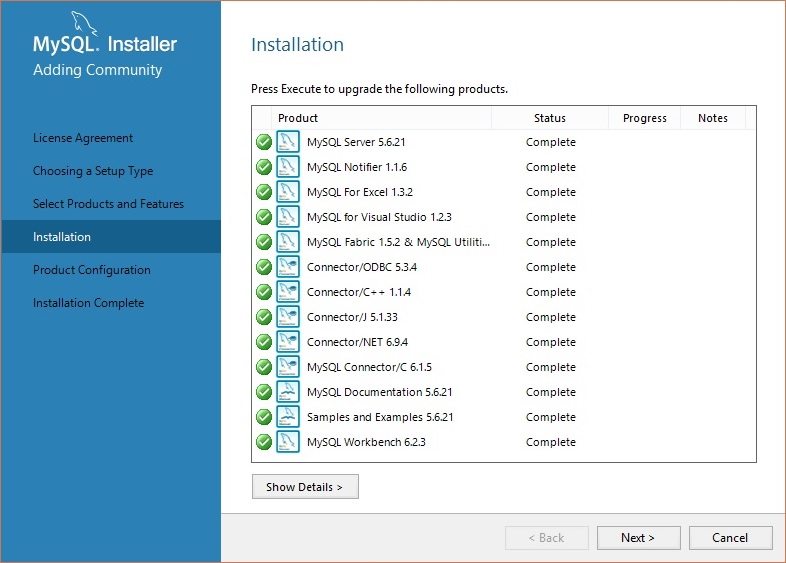The image size is (786, 563).
Task: Cancel the installer
Action: click(x=730, y=538)
